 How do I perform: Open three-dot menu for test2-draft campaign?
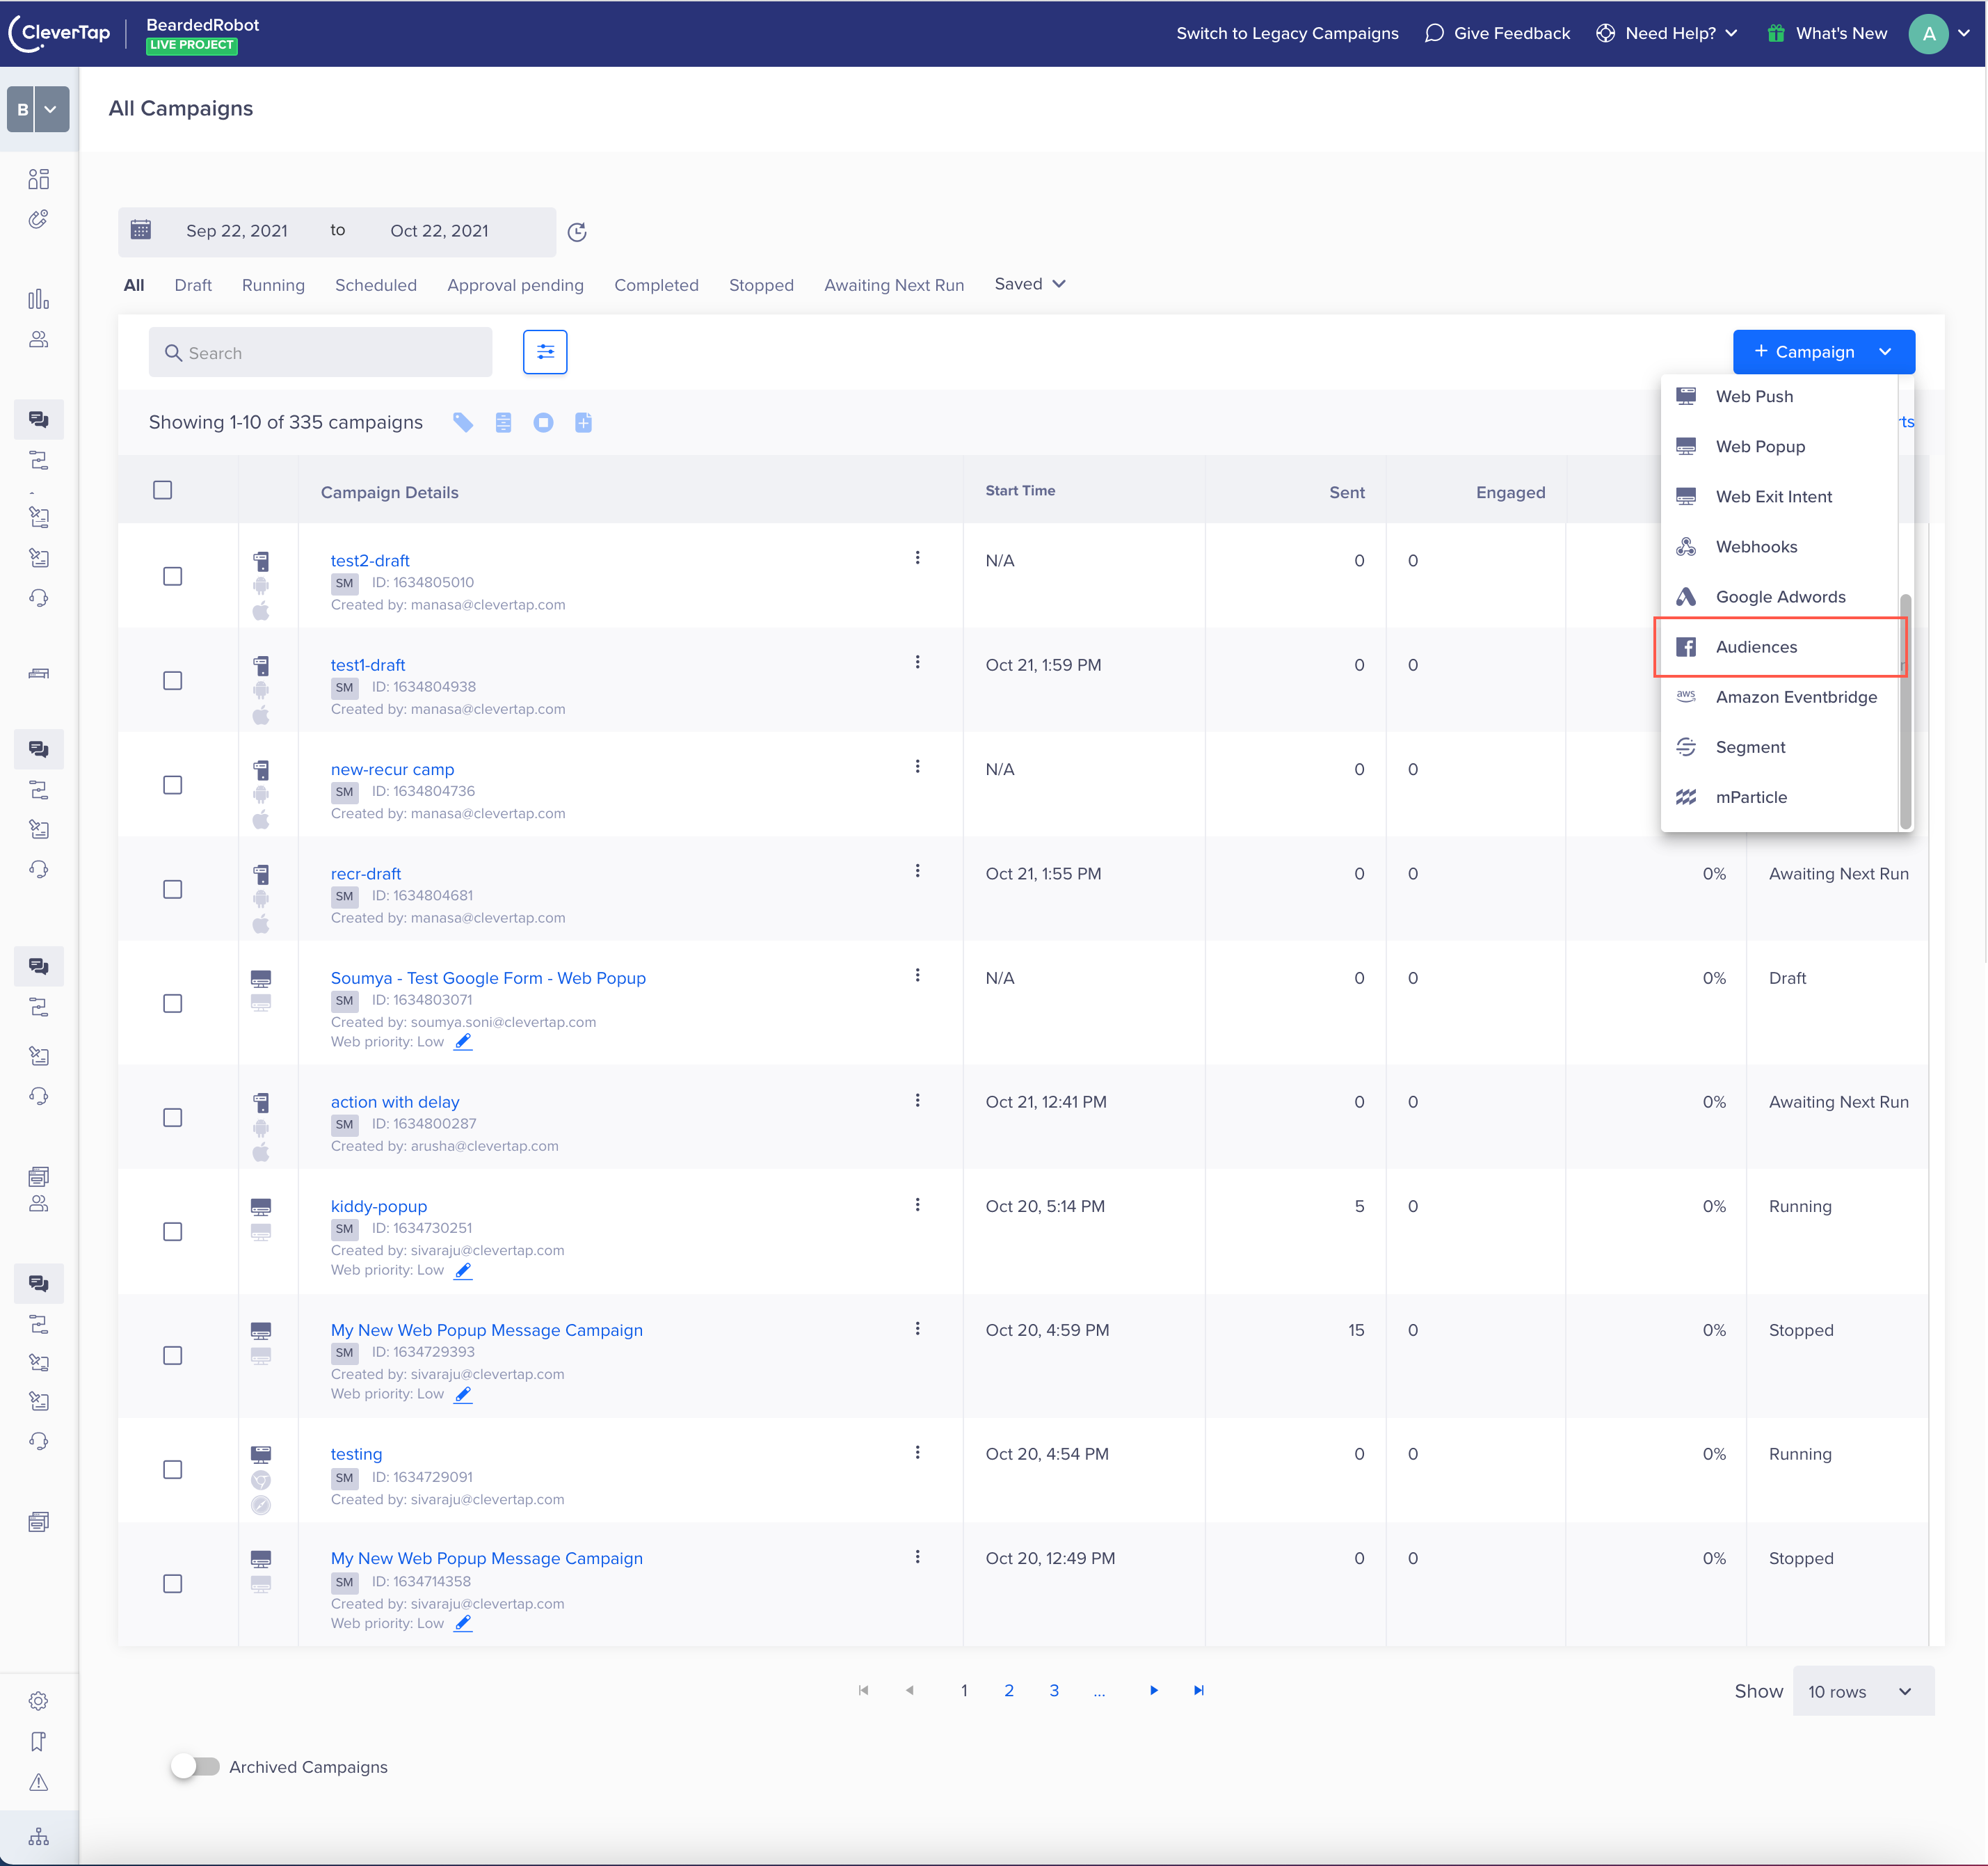click(917, 558)
